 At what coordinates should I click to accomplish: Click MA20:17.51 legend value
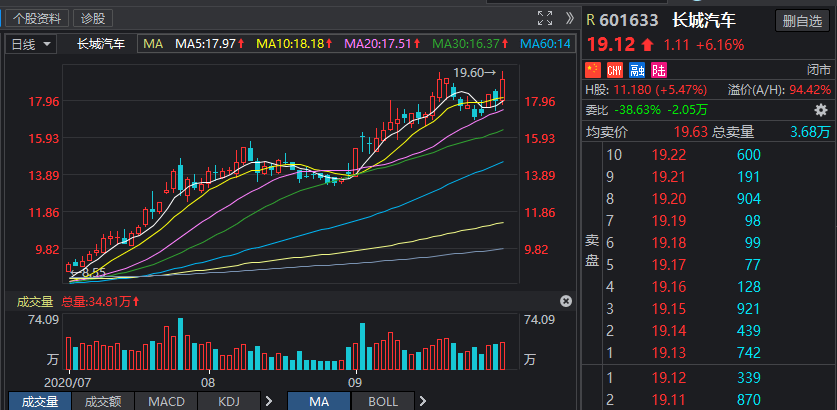(383, 44)
